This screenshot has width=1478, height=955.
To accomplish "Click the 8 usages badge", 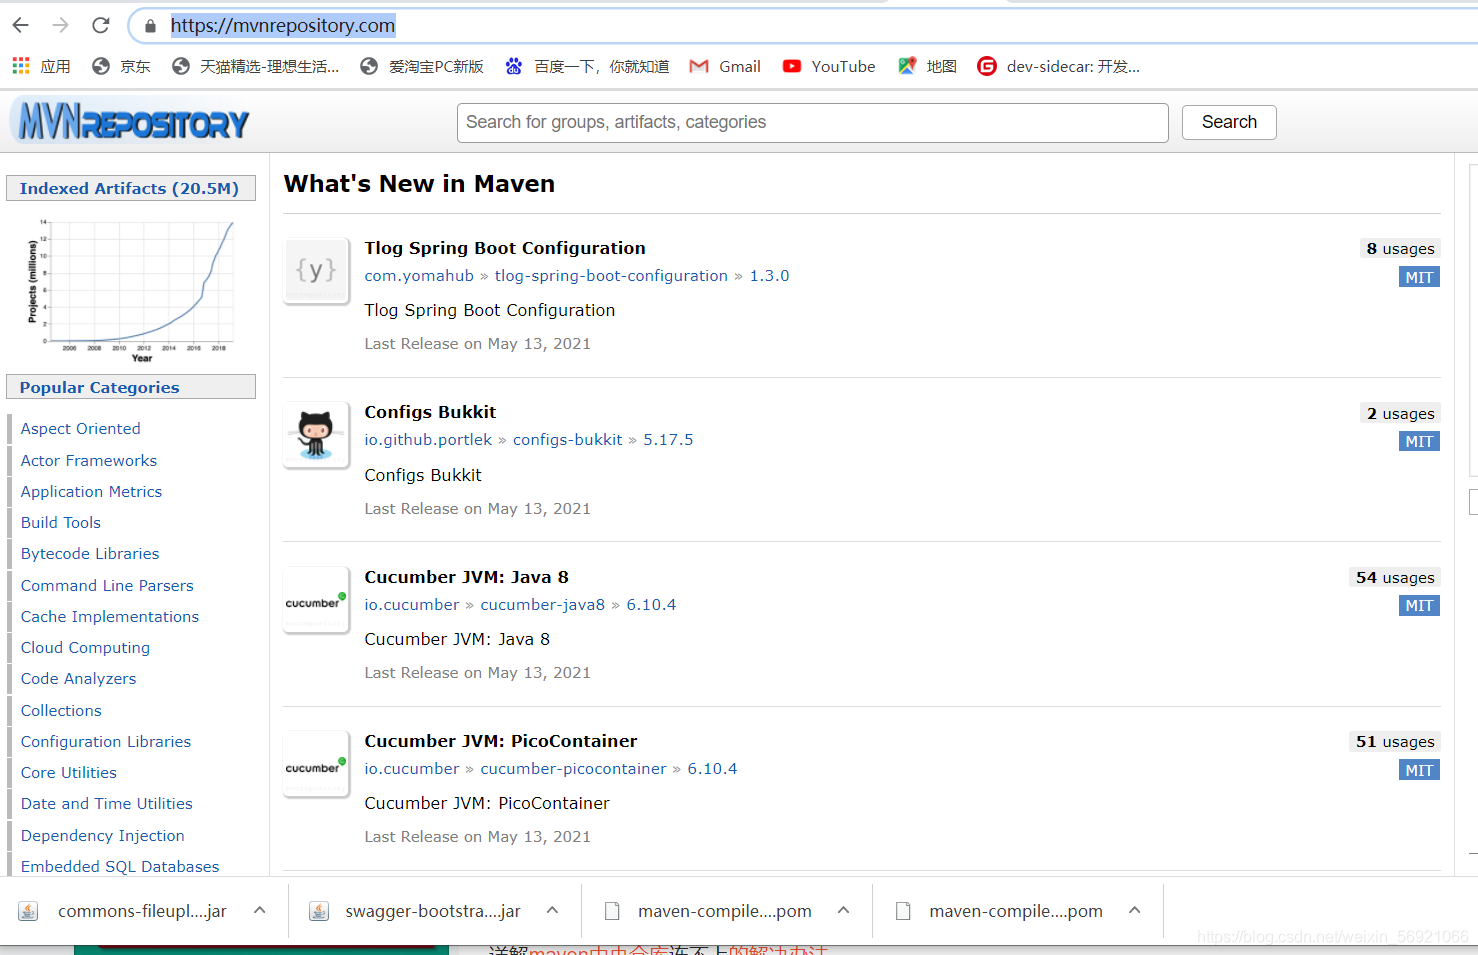I will [x=1400, y=249].
